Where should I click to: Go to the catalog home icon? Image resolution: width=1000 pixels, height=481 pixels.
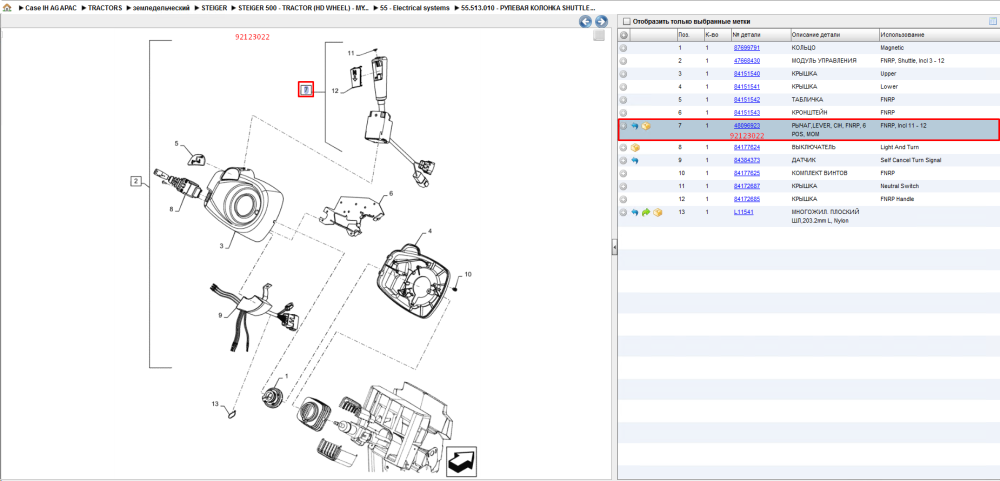point(7,8)
